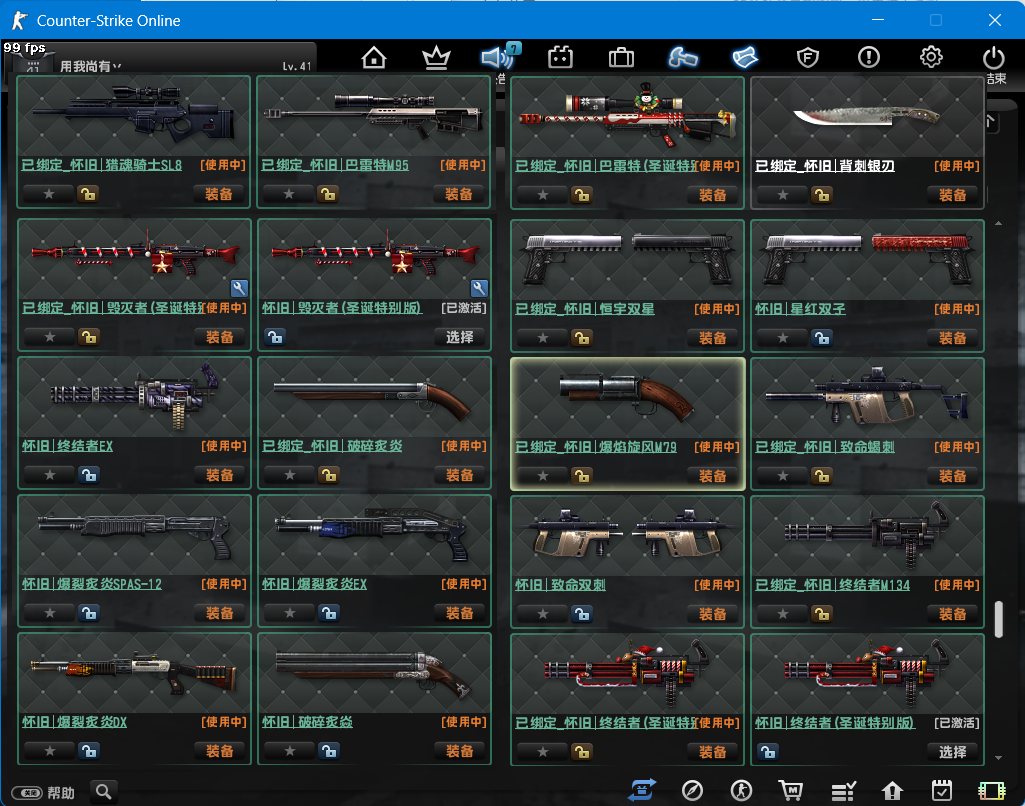Toggle the lock on 致命蝎刺

pos(821,476)
